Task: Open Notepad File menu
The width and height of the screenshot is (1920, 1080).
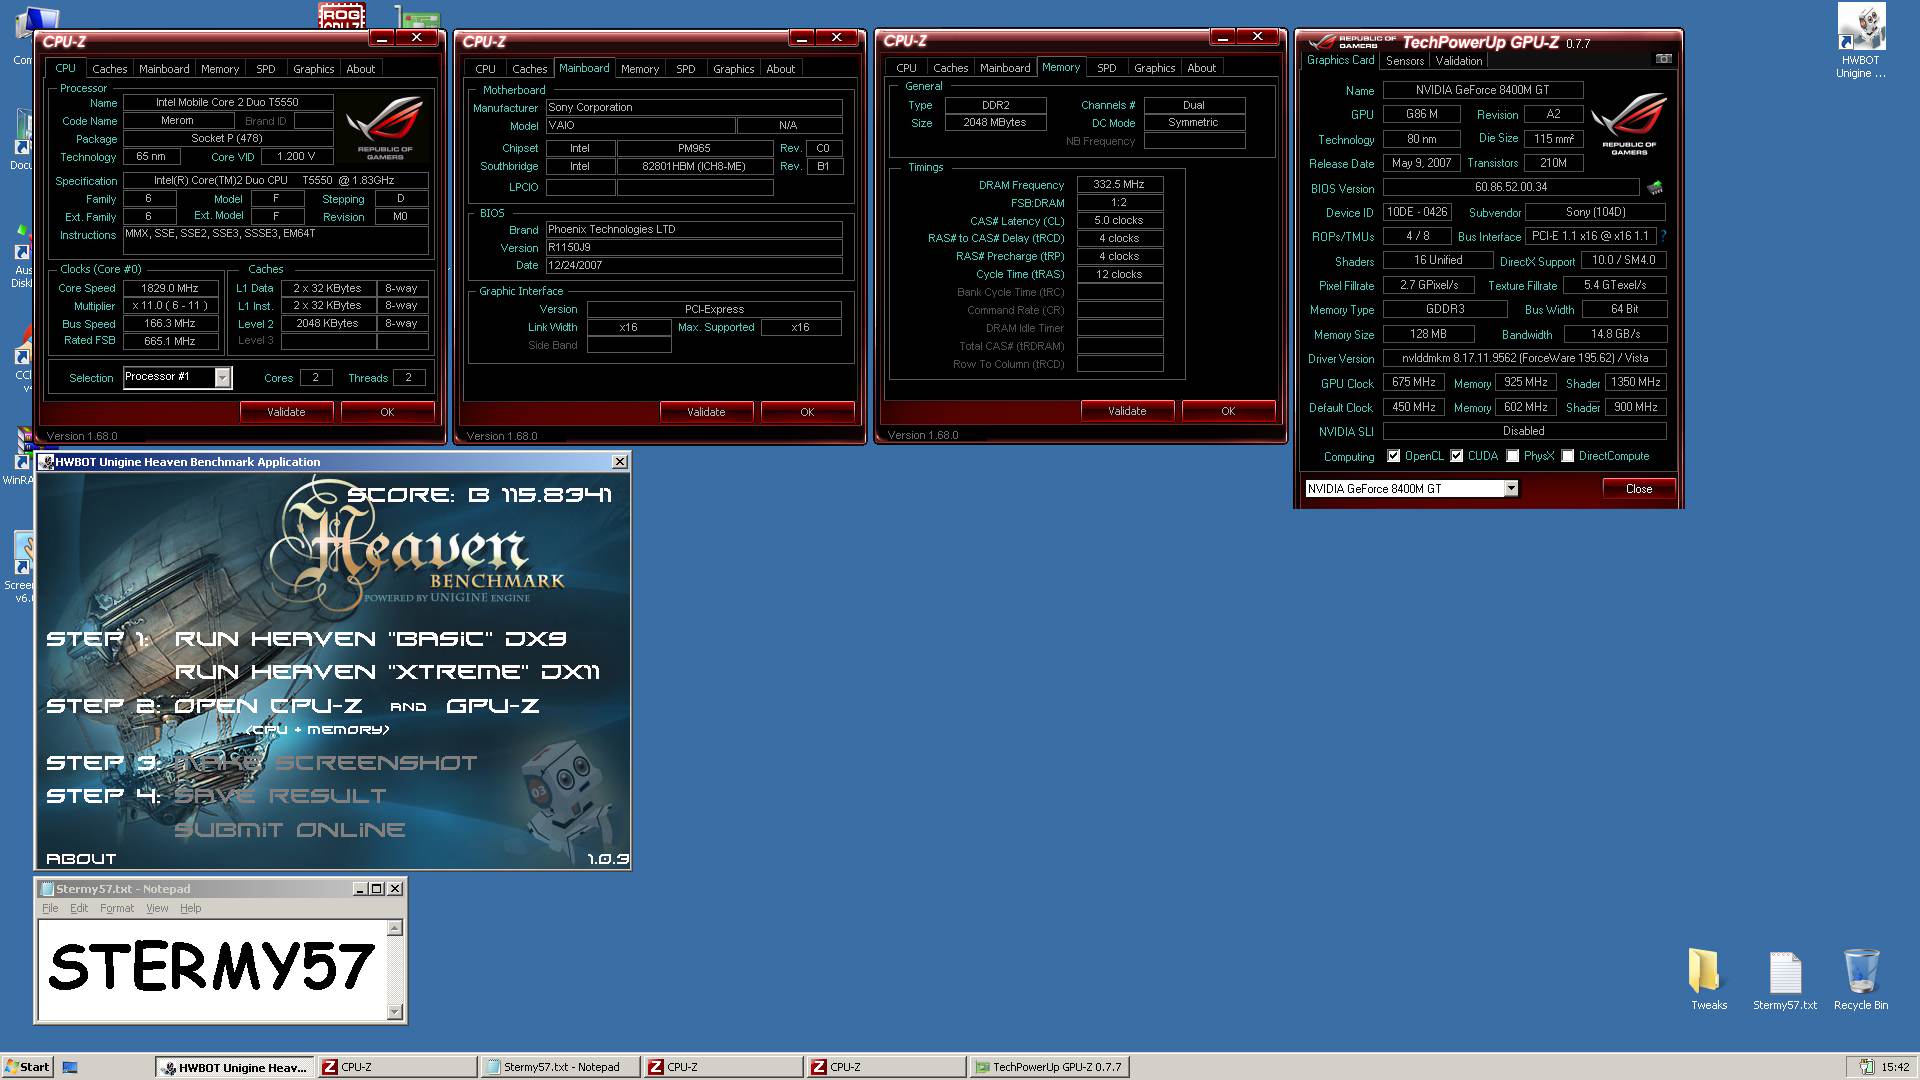Action: coord(50,908)
